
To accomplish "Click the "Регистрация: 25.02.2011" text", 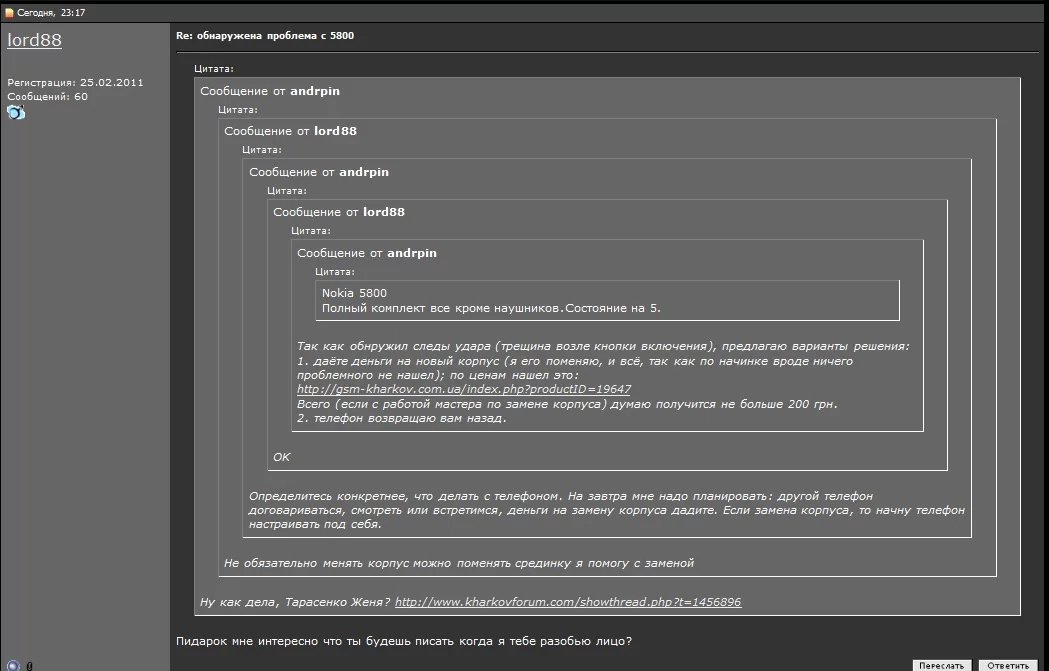I will (75, 82).
